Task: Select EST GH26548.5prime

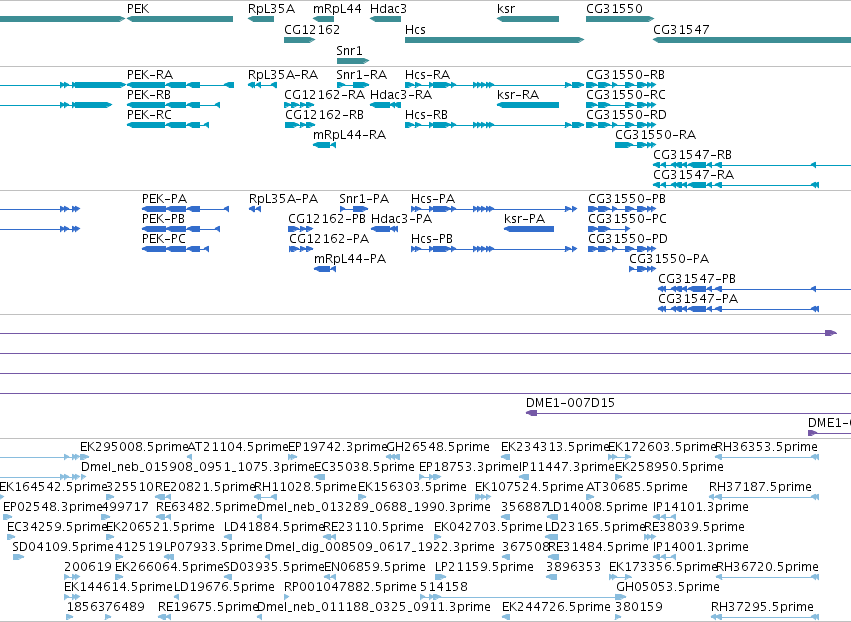Action: coord(393,457)
